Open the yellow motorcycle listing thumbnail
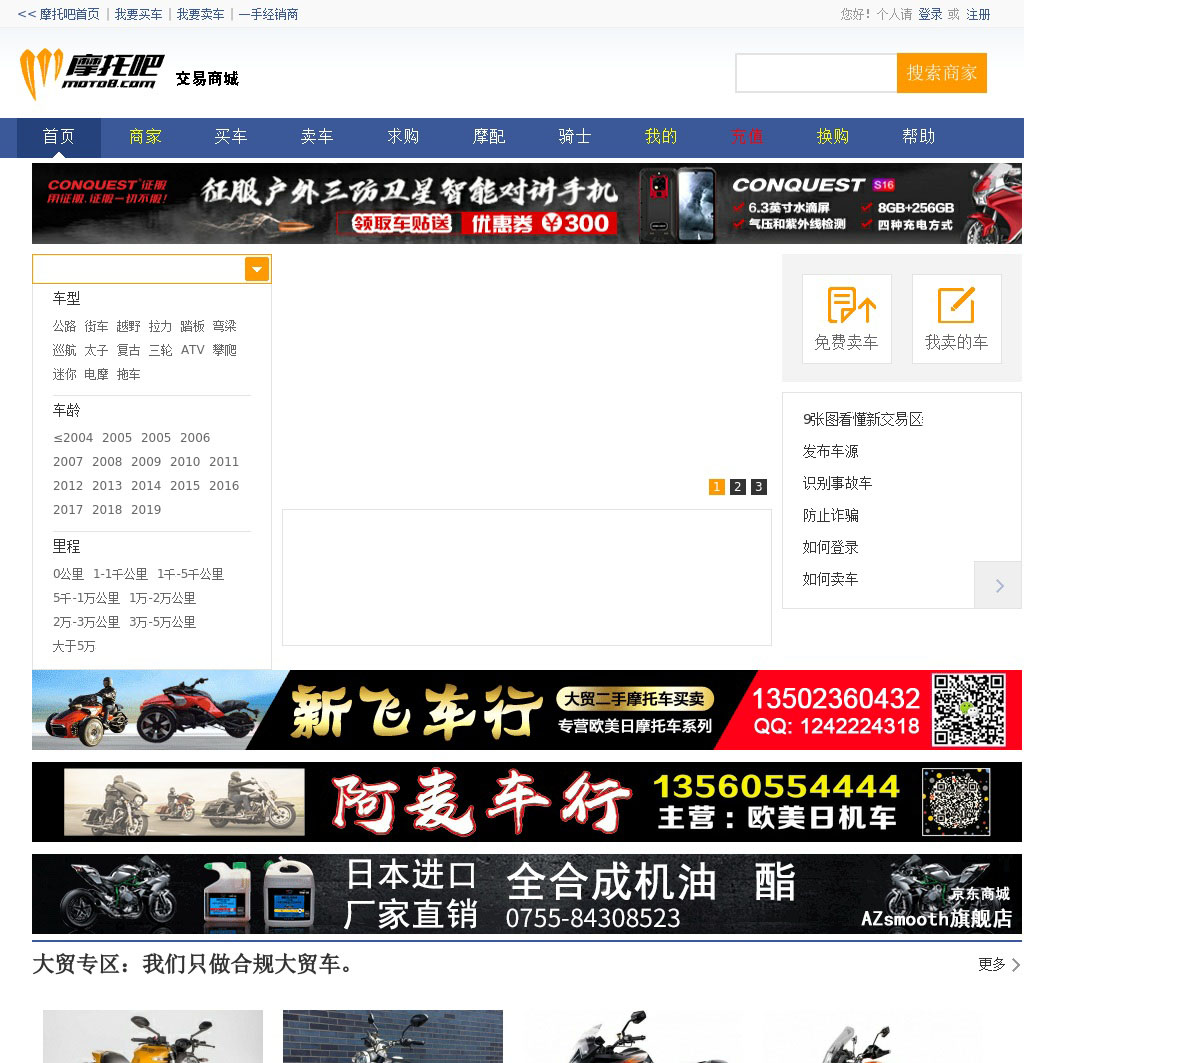This screenshot has width=1200, height=1063. [153, 1036]
